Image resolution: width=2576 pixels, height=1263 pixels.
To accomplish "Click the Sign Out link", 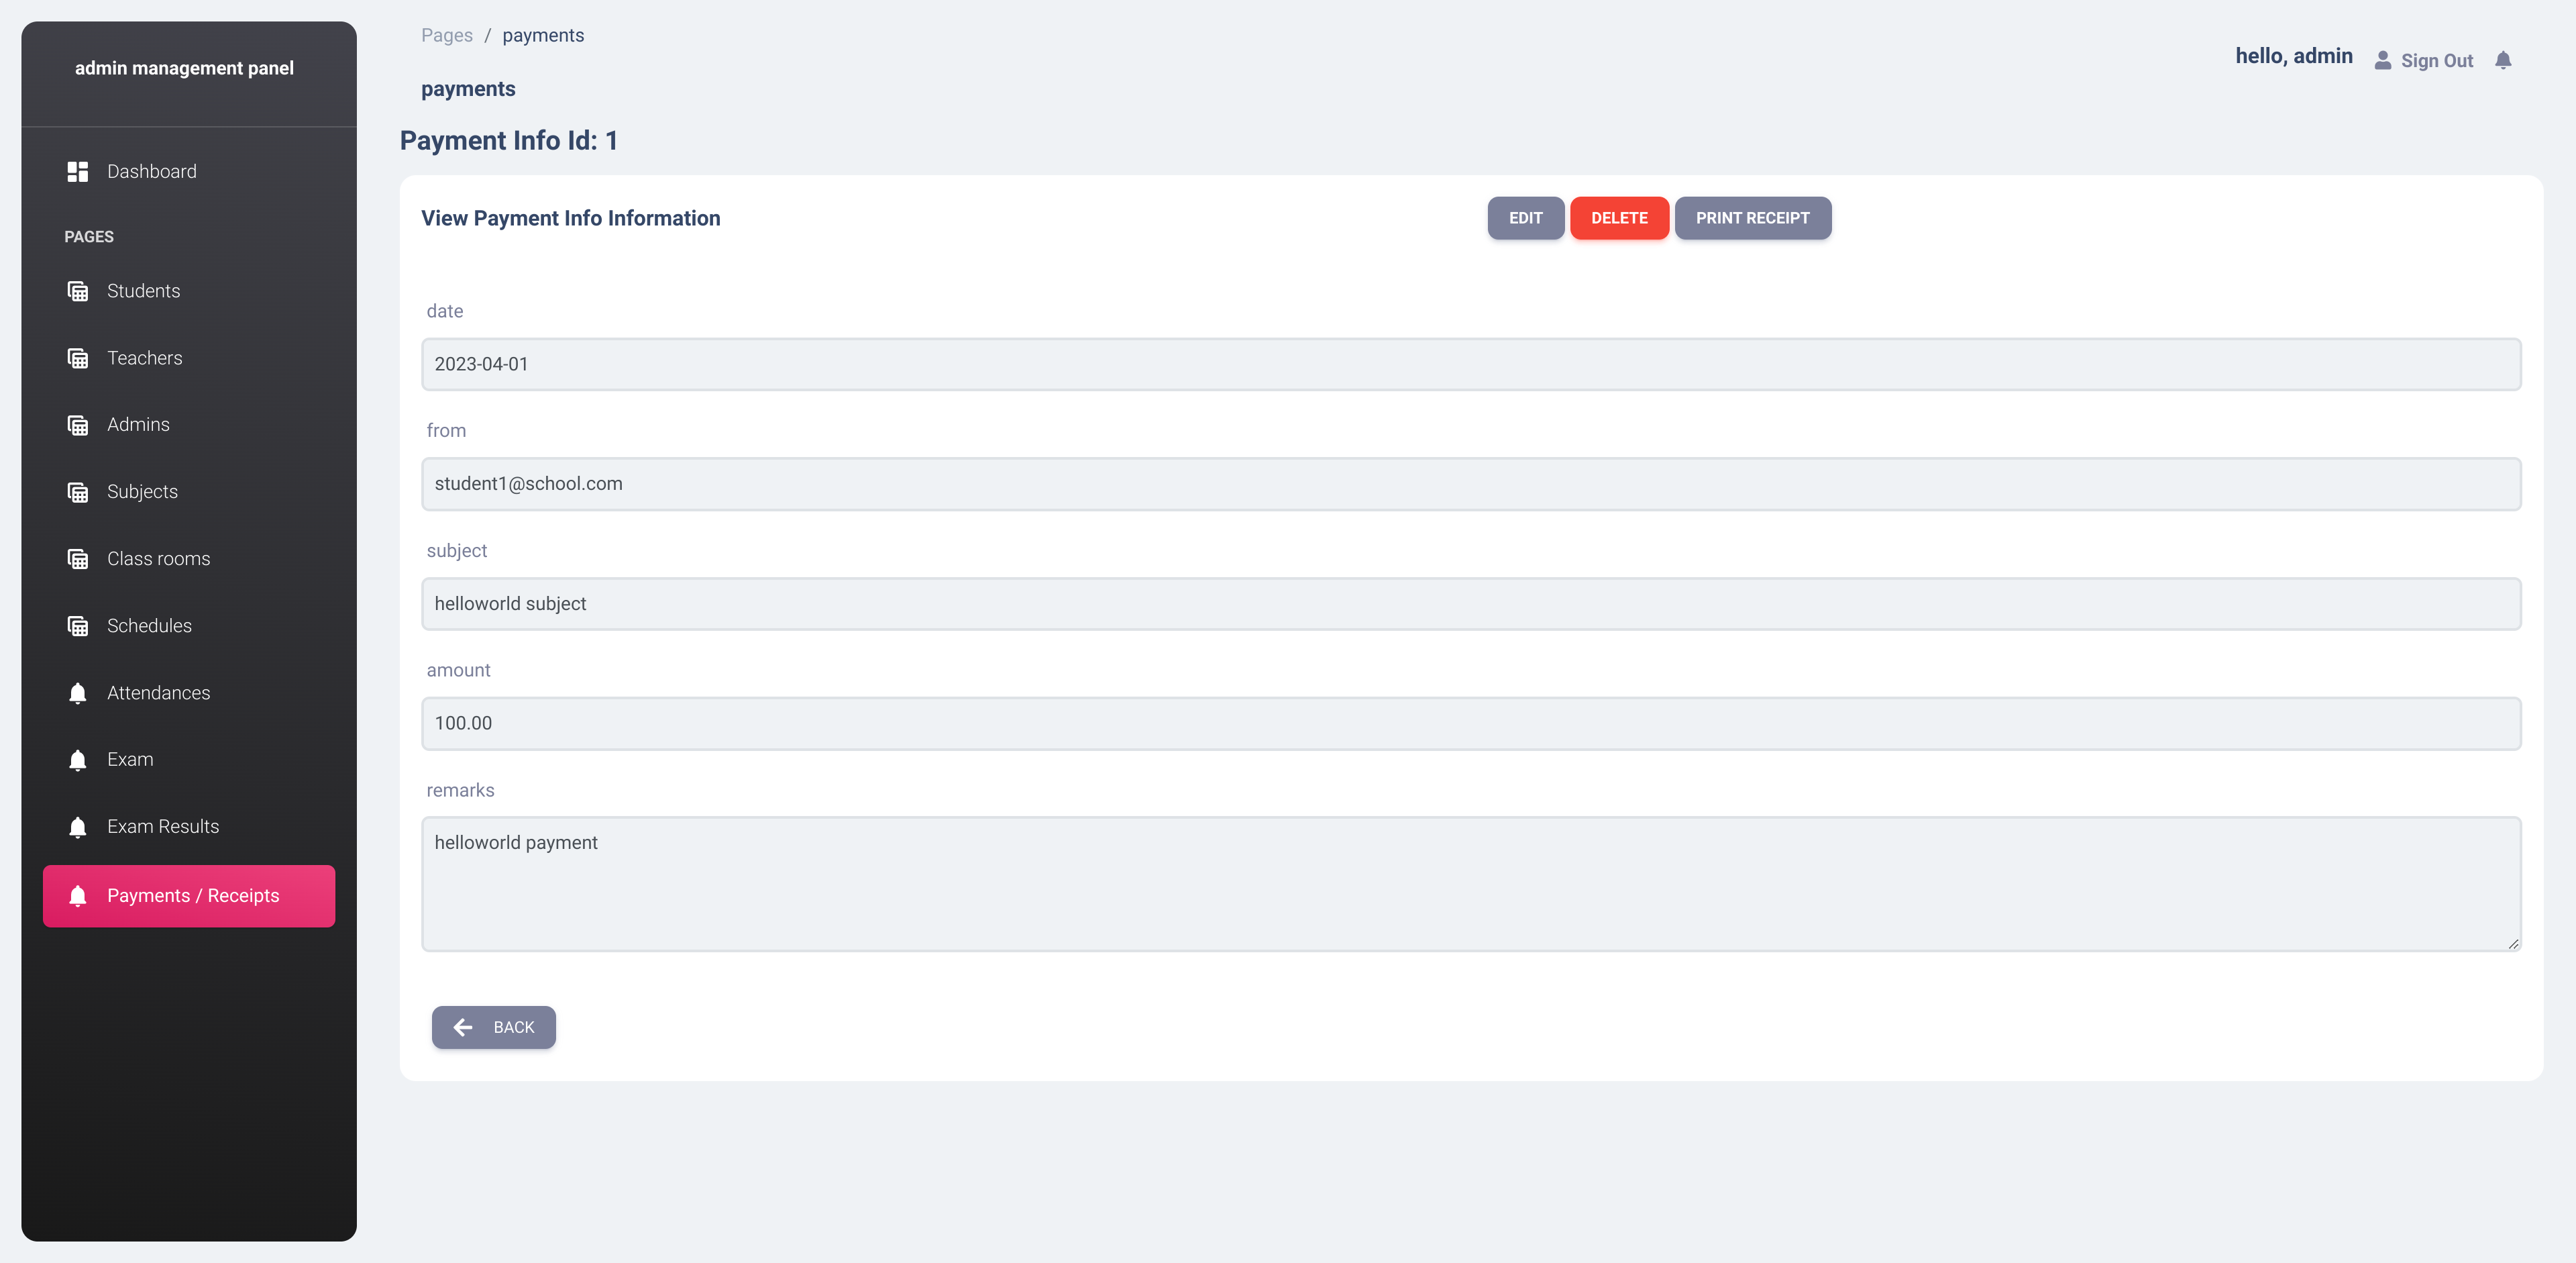I will (x=2436, y=61).
